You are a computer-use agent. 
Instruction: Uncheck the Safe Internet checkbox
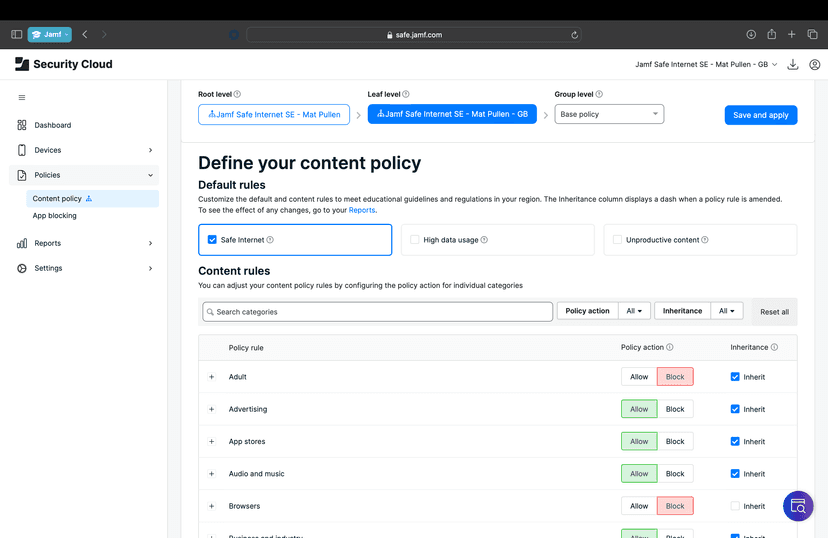click(x=212, y=240)
